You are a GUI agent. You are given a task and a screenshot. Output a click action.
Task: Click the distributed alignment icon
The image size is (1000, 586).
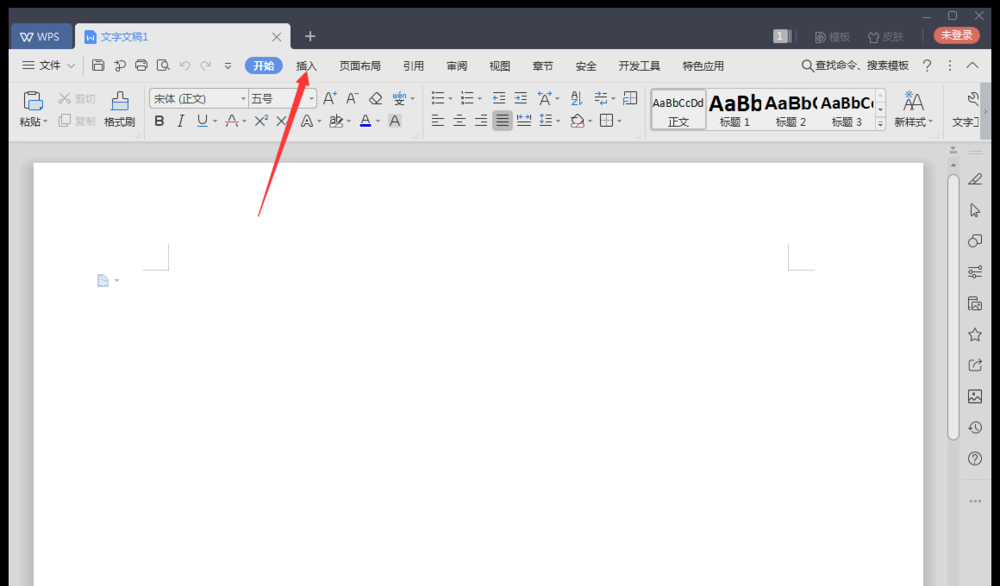click(524, 121)
